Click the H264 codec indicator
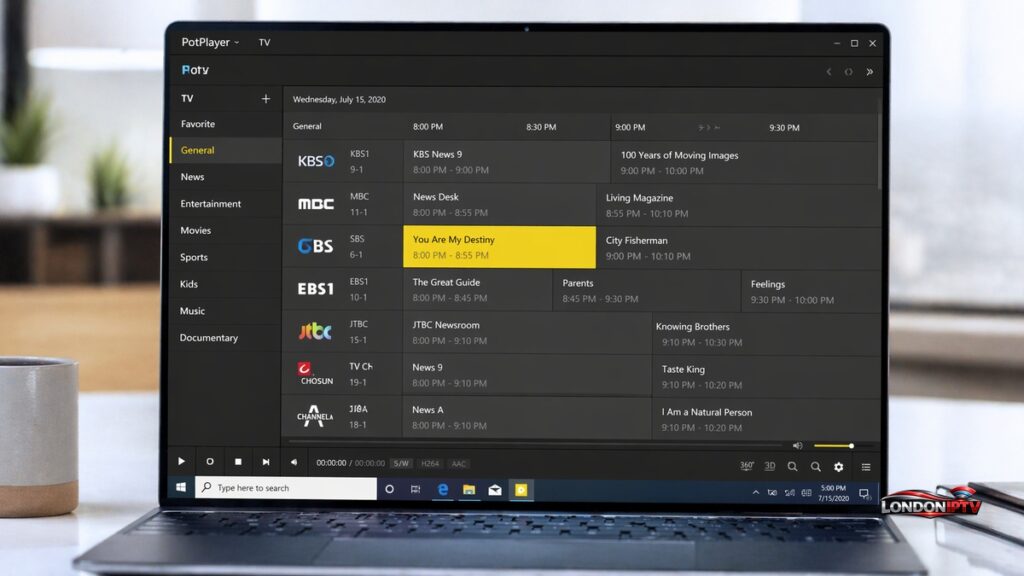Image resolution: width=1024 pixels, height=576 pixels. tap(430, 464)
